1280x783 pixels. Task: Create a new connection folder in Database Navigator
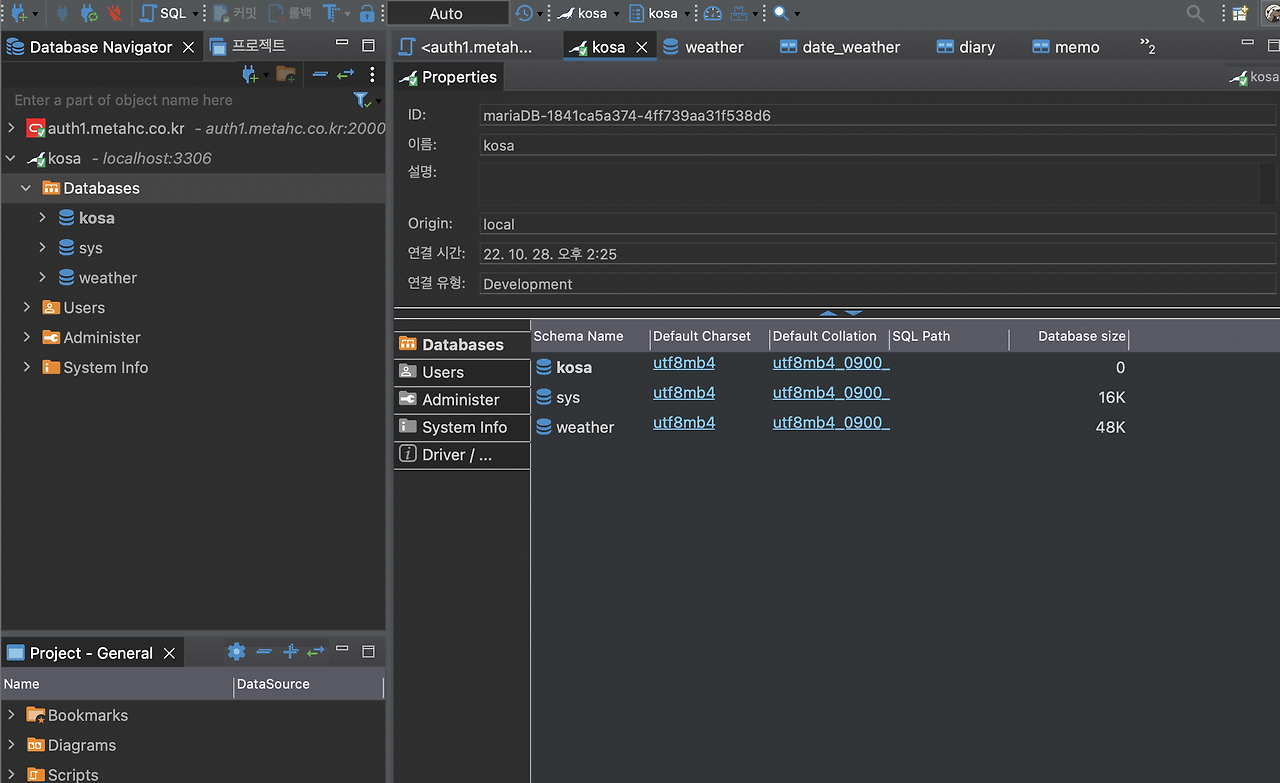(x=286, y=73)
